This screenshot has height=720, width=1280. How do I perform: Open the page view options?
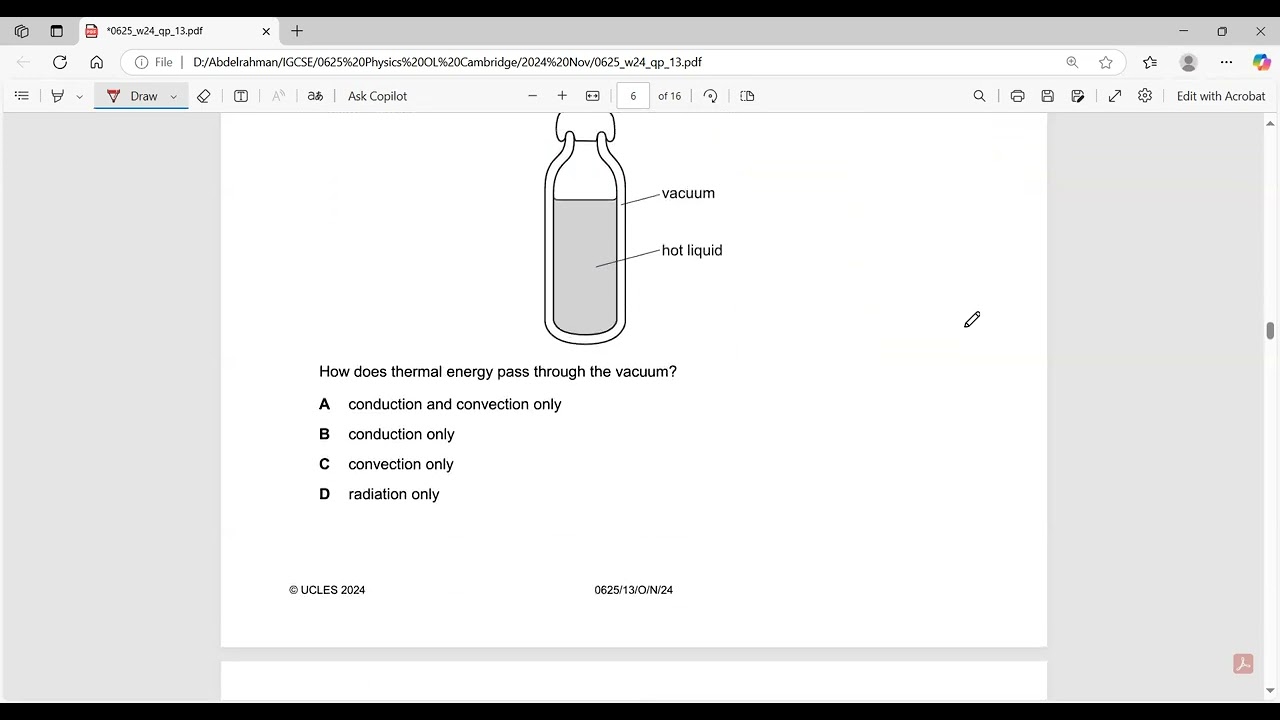point(747,96)
